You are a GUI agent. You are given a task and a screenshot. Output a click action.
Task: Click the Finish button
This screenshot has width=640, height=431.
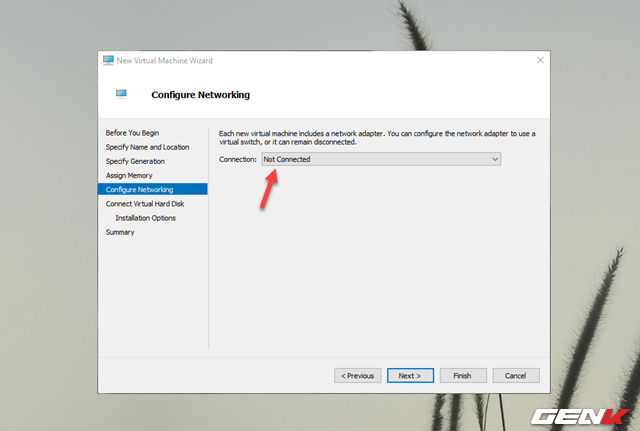(463, 375)
